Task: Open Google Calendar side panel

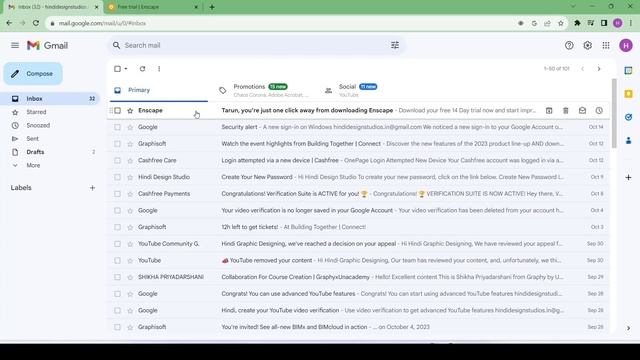Action: coord(629,70)
